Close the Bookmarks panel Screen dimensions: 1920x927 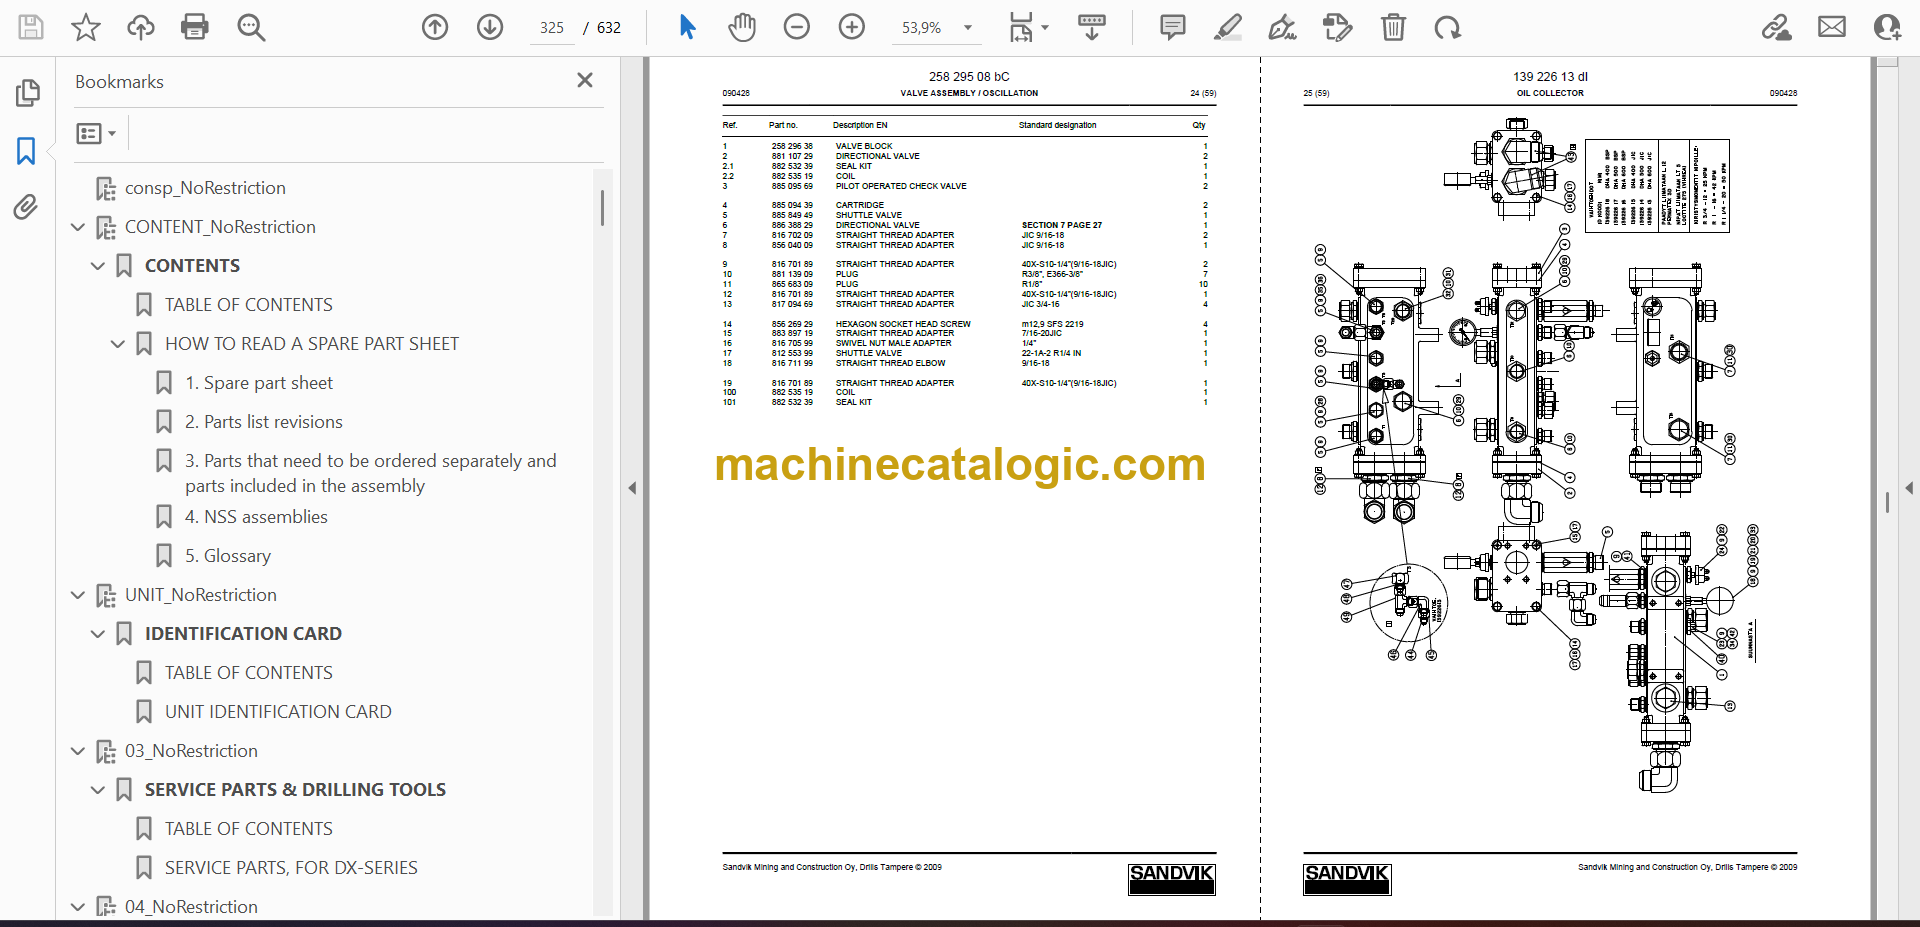(x=585, y=80)
